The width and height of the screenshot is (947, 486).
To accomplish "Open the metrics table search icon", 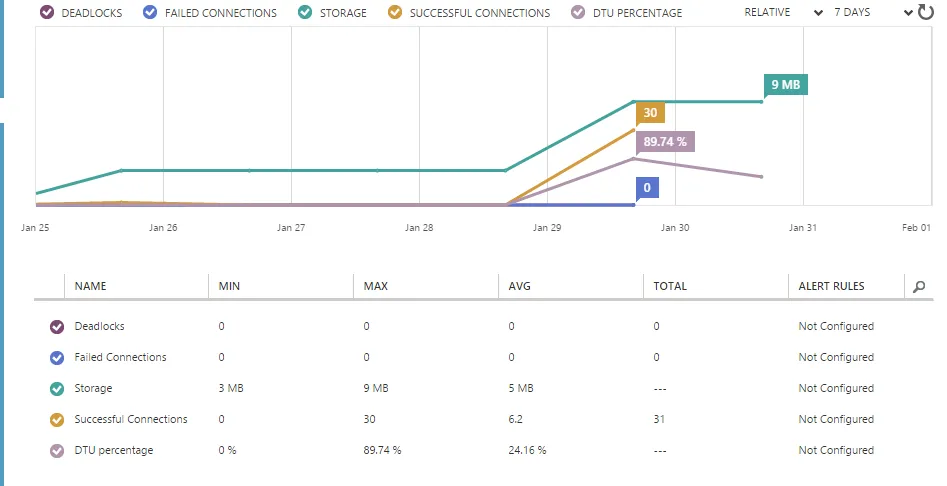I will pyautogui.click(x=919, y=287).
